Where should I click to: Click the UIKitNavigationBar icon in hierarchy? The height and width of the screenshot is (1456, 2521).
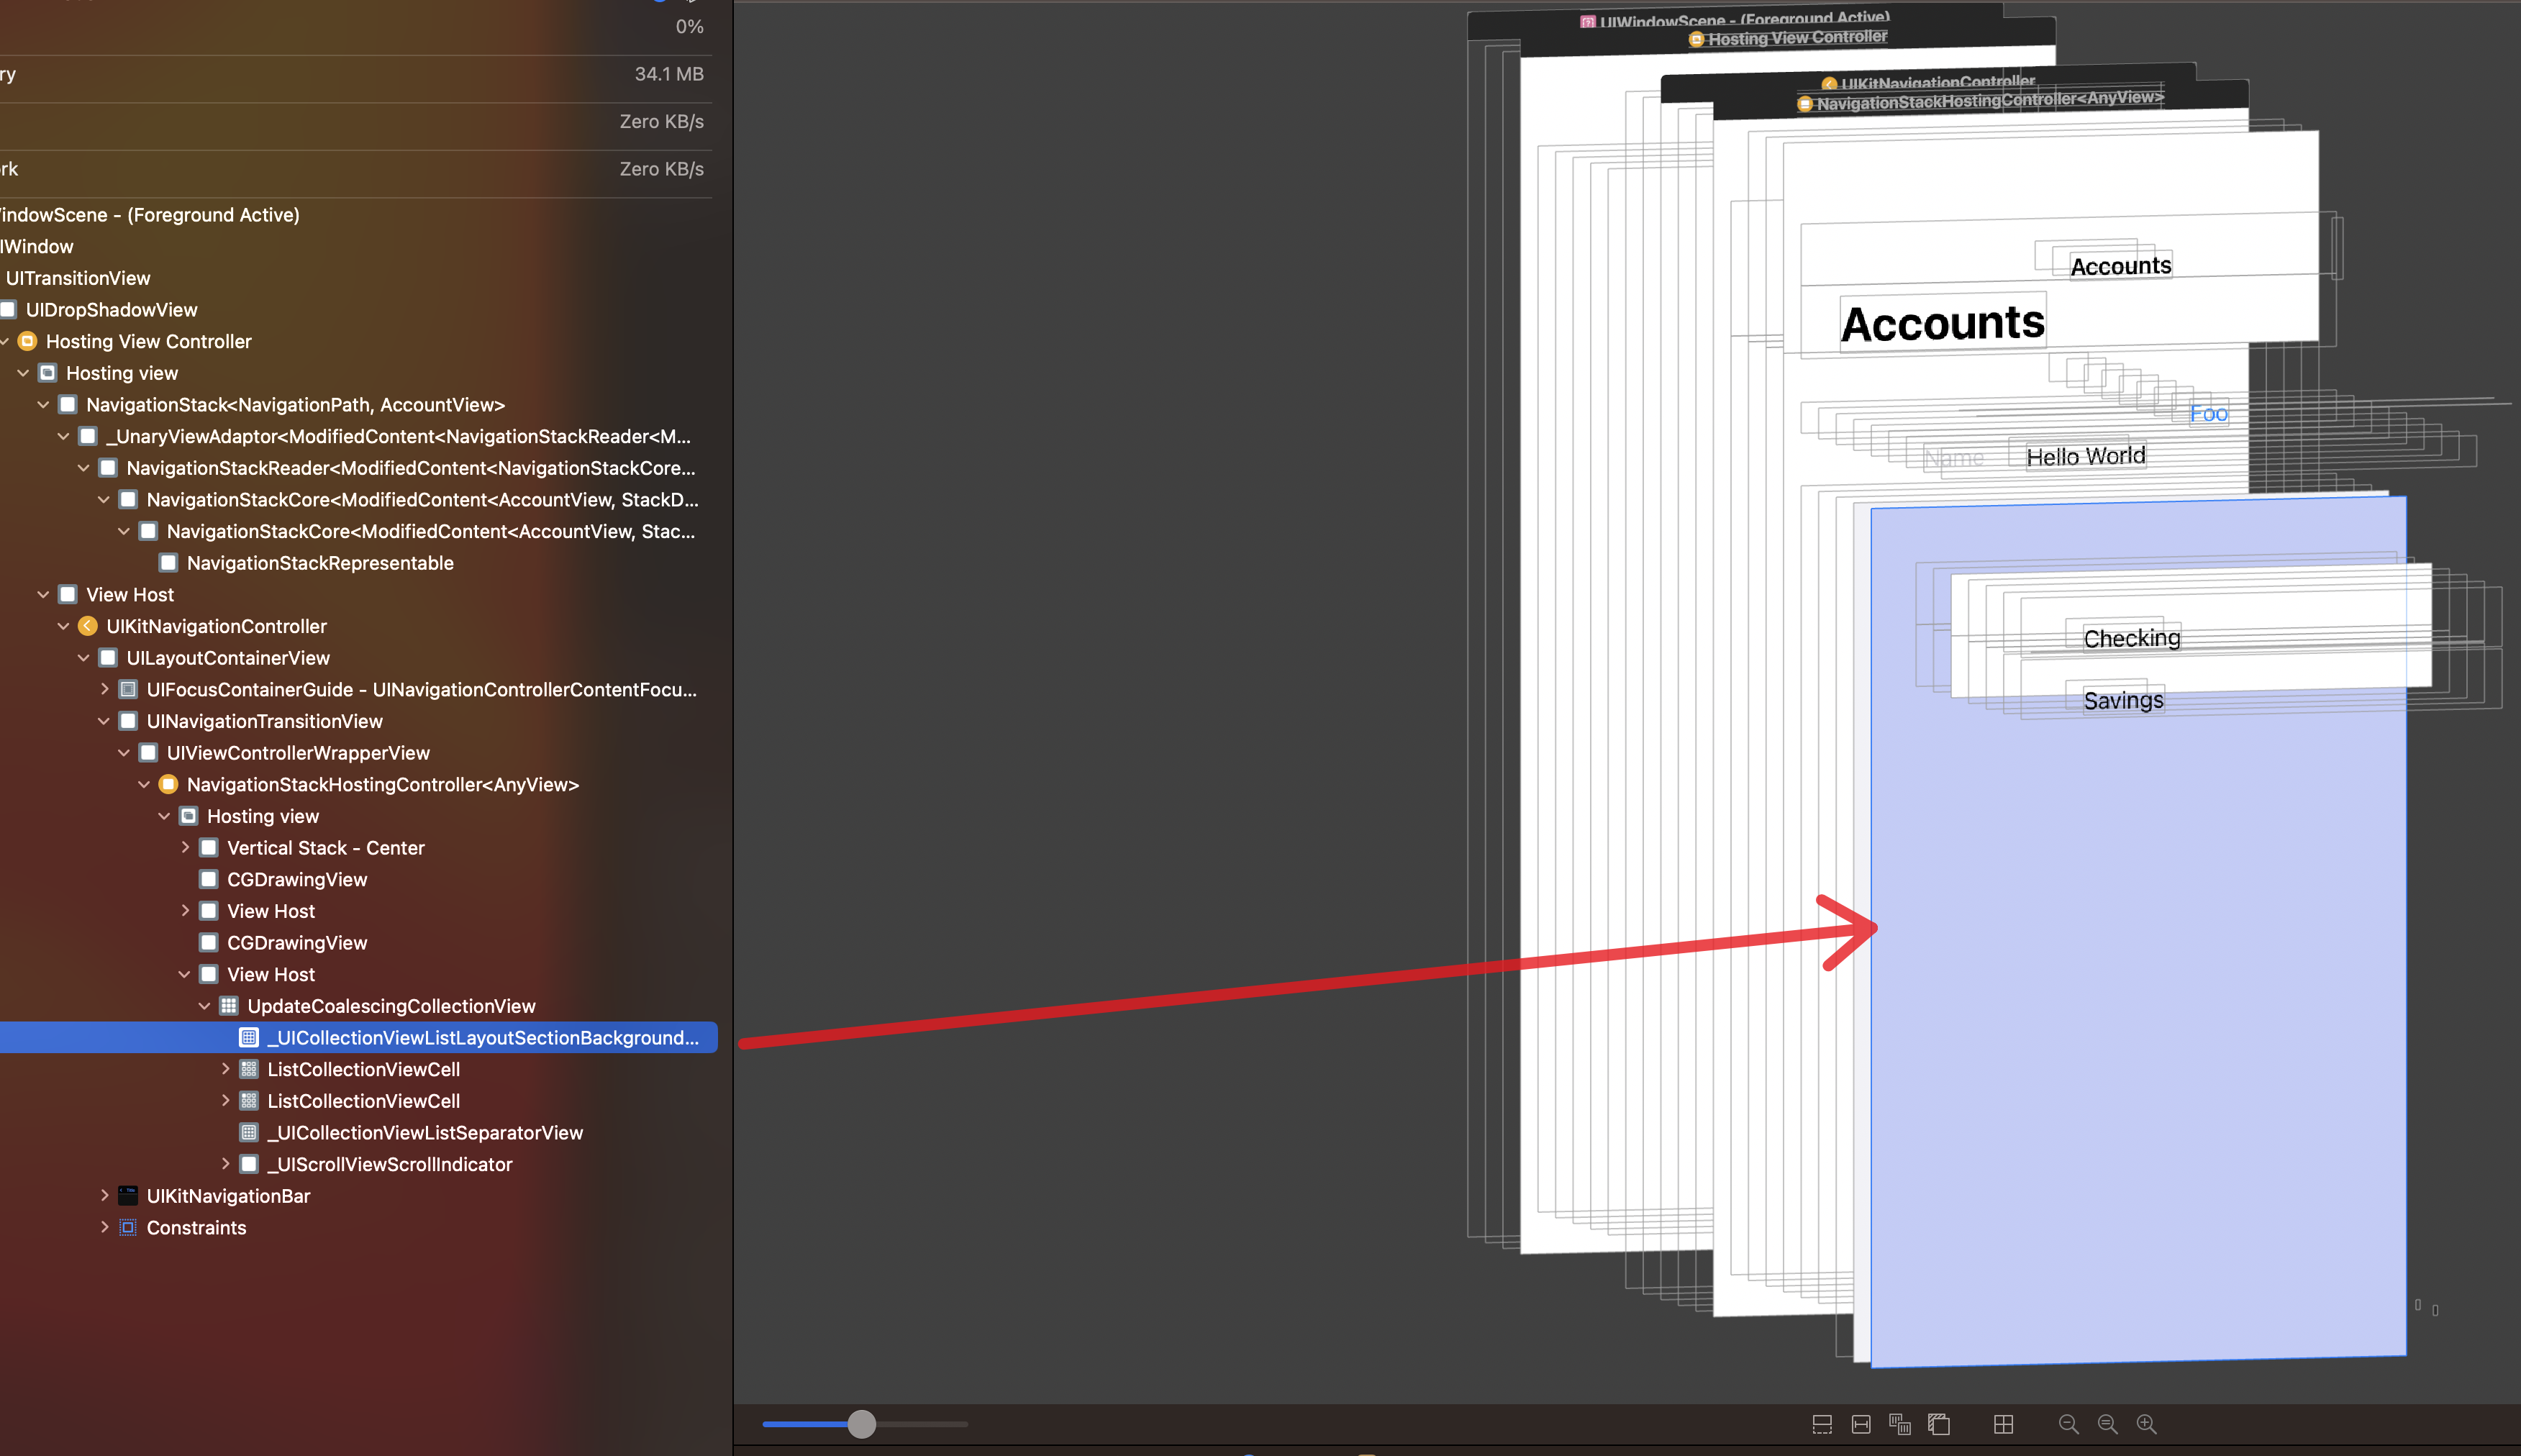pos(128,1196)
